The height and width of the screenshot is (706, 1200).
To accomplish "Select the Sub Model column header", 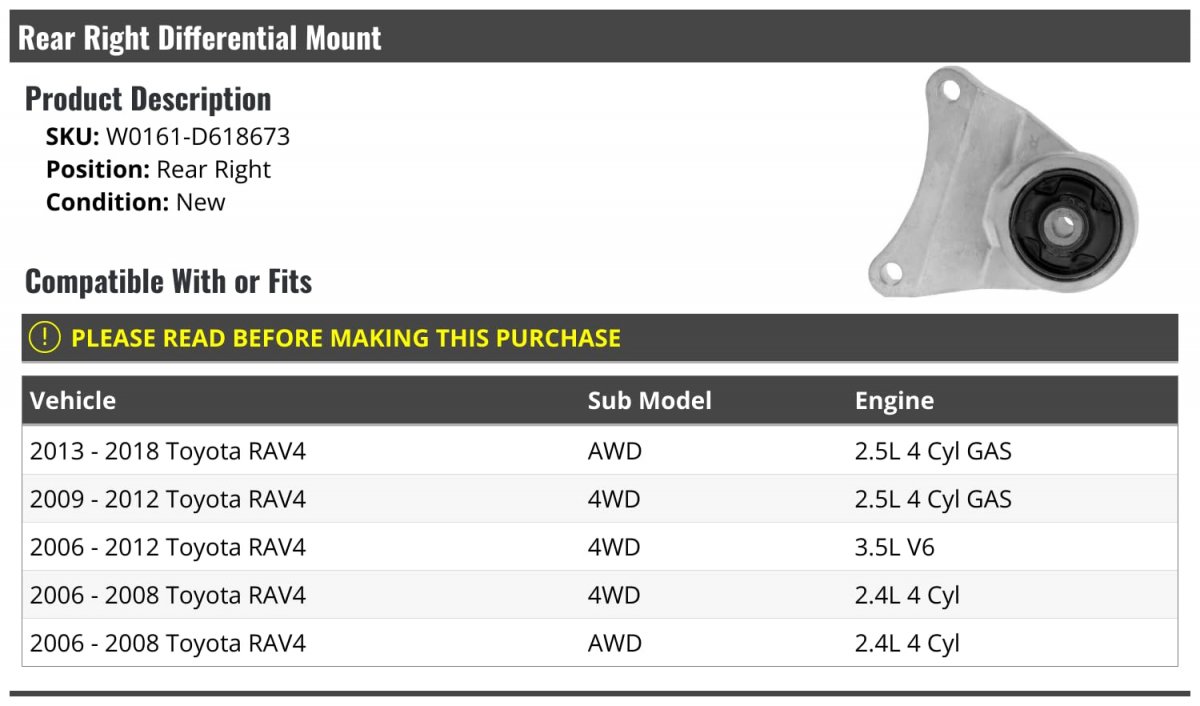I will tap(650, 401).
